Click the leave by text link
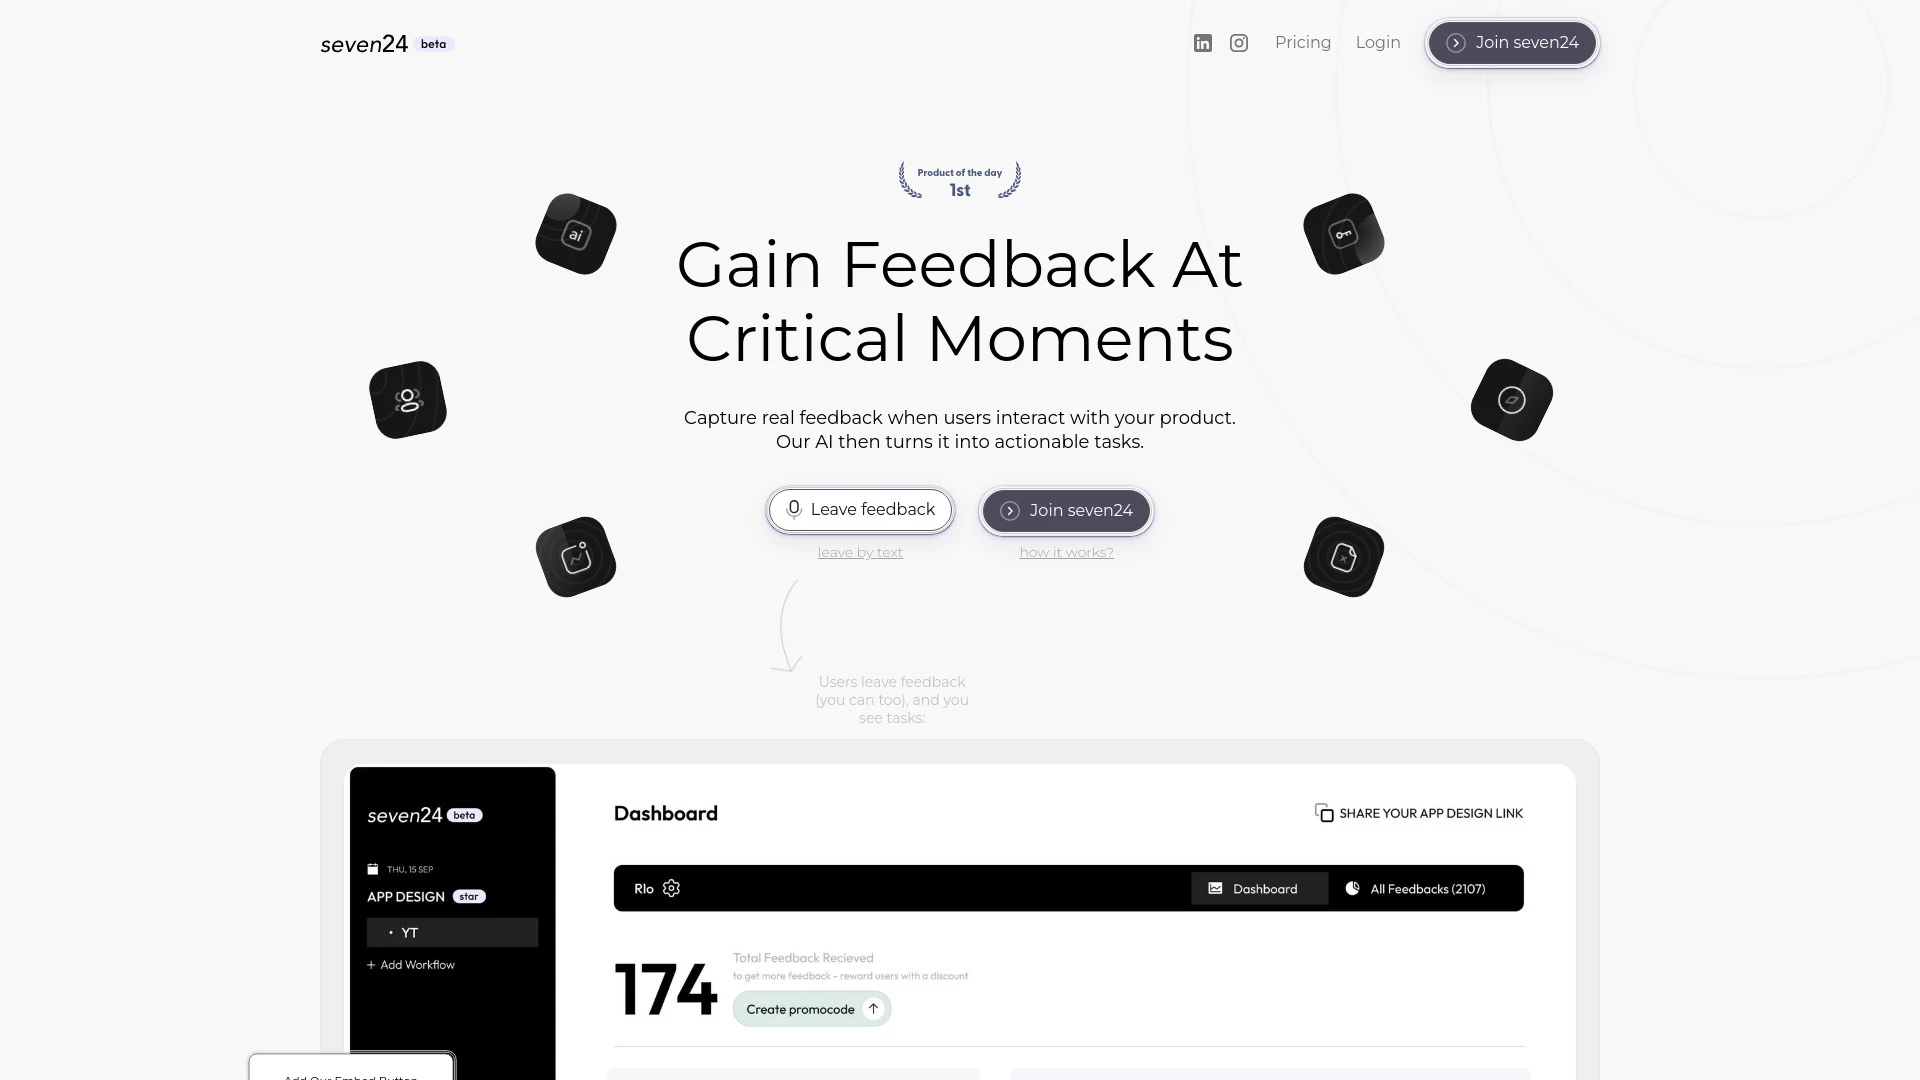This screenshot has height=1080, width=1920. coord(860,551)
